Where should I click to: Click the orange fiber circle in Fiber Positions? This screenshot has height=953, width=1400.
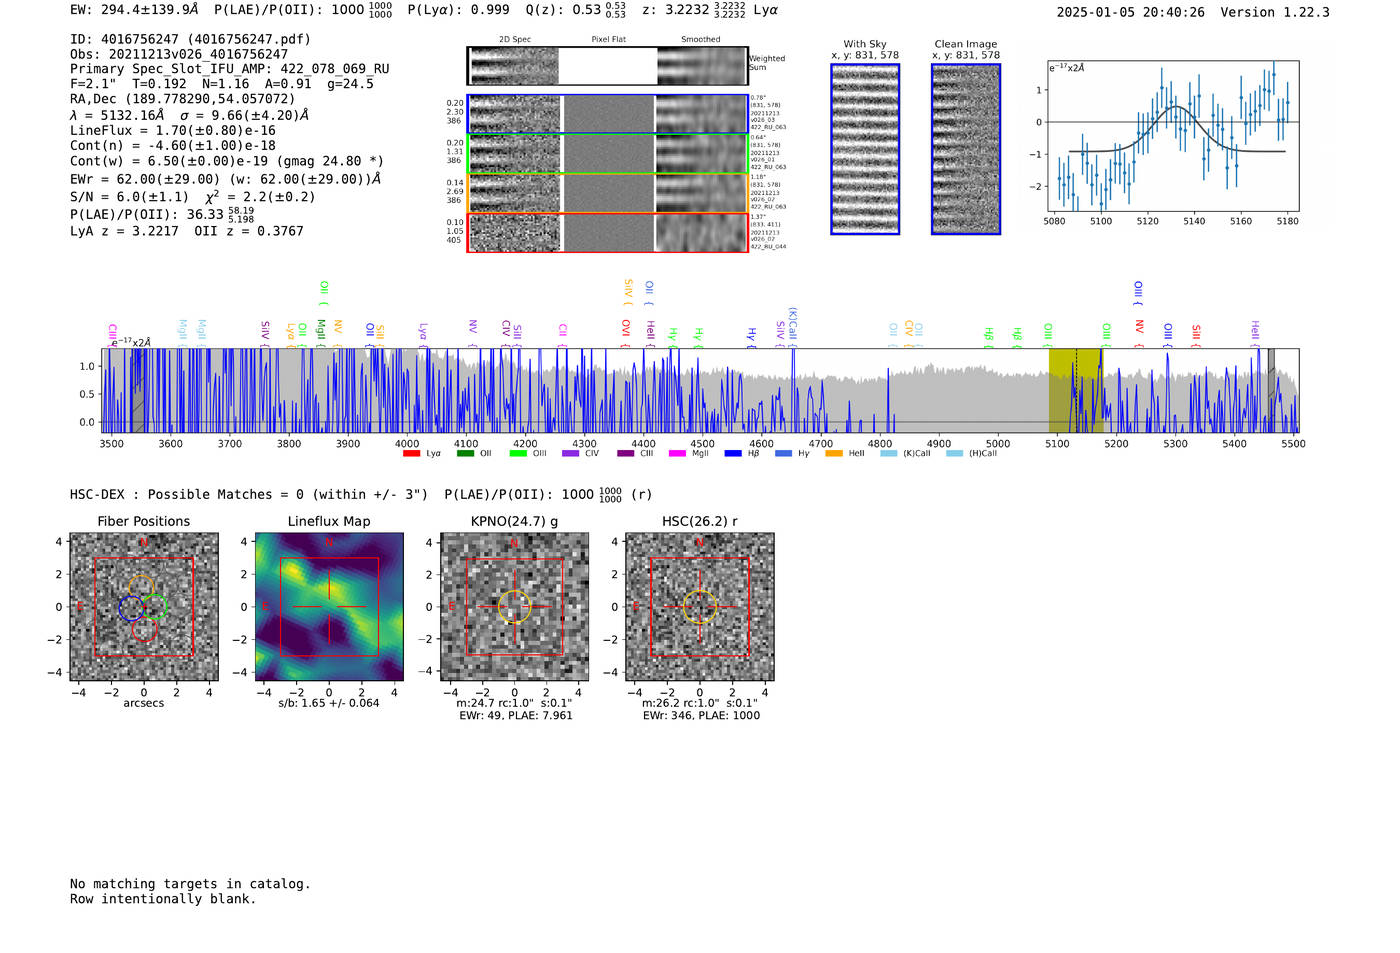tap(142, 587)
